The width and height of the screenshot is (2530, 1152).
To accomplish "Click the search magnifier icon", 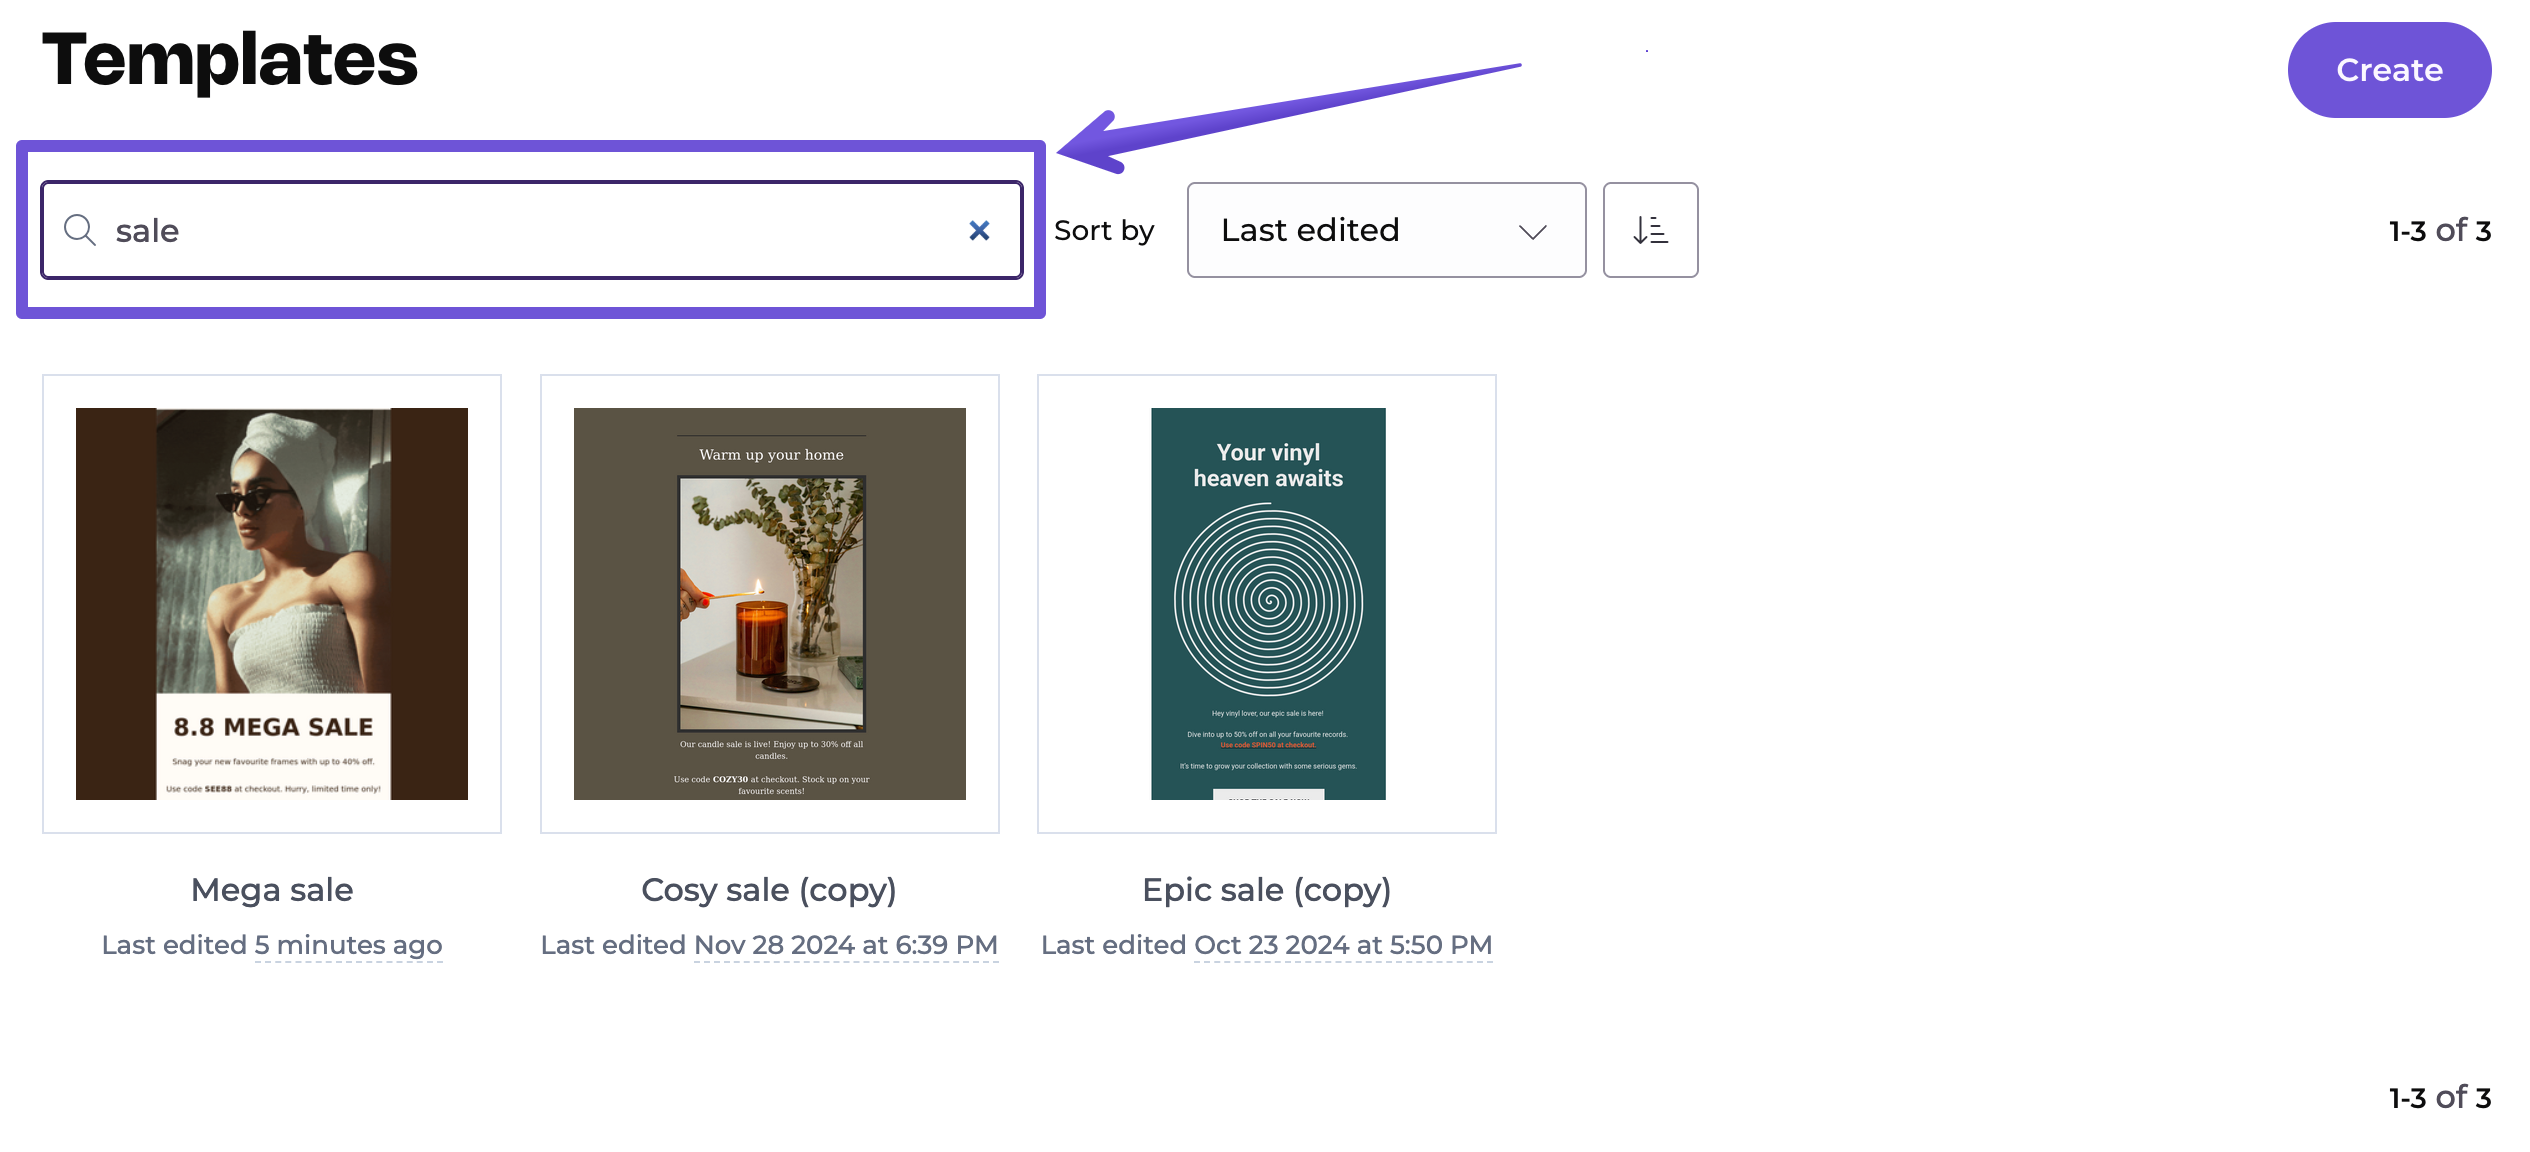I will pos(80,230).
